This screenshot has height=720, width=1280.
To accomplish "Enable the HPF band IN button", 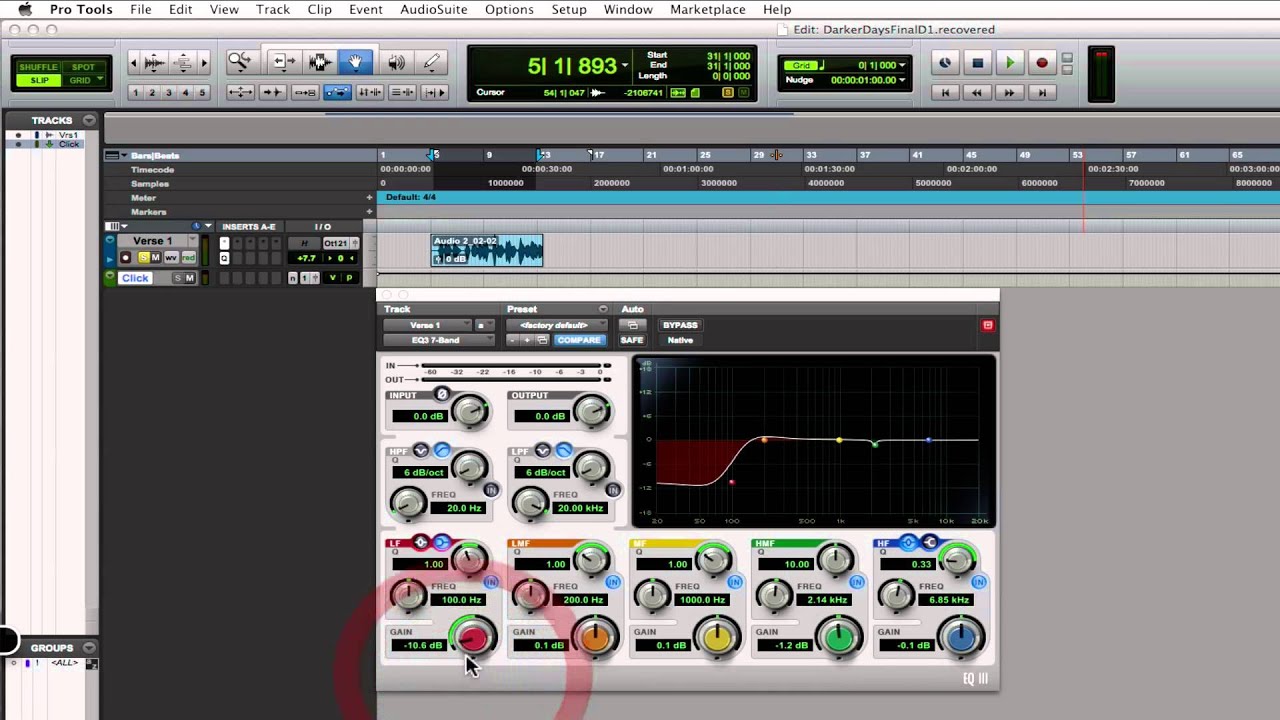I will click(x=491, y=490).
